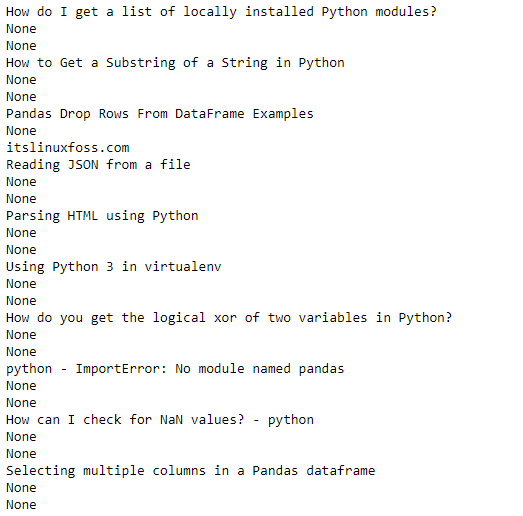Click 'Using Python 3 in virtualenv'

point(113,267)
